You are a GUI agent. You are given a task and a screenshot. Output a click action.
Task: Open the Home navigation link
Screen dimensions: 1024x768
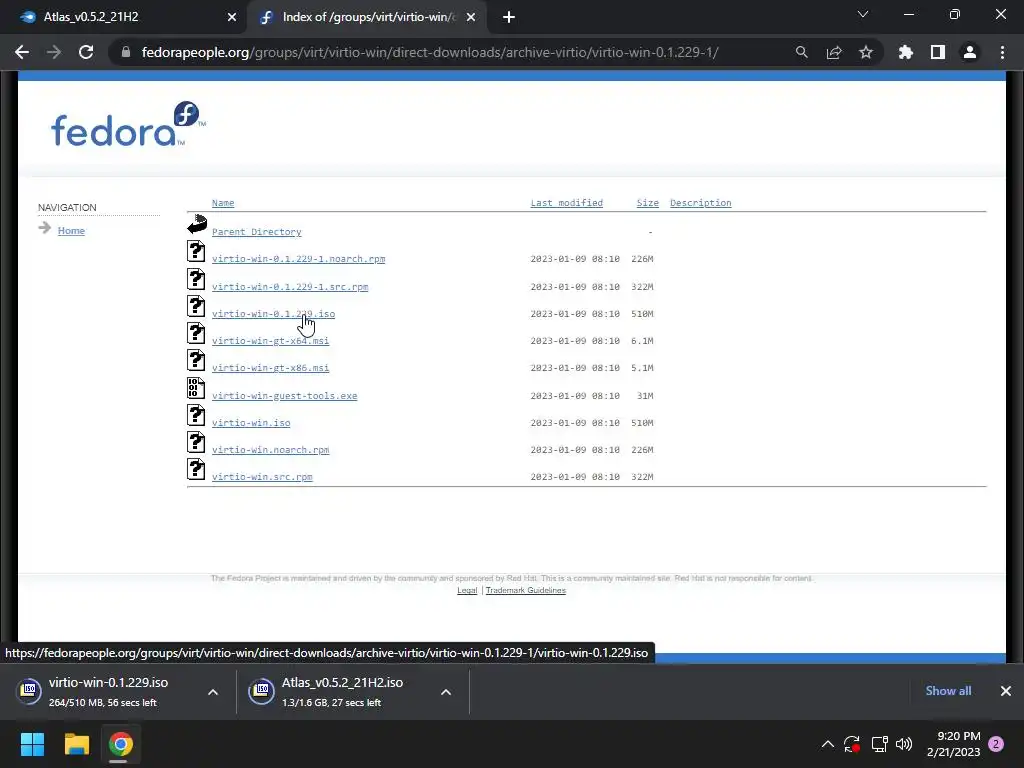(x=71, y=231)
